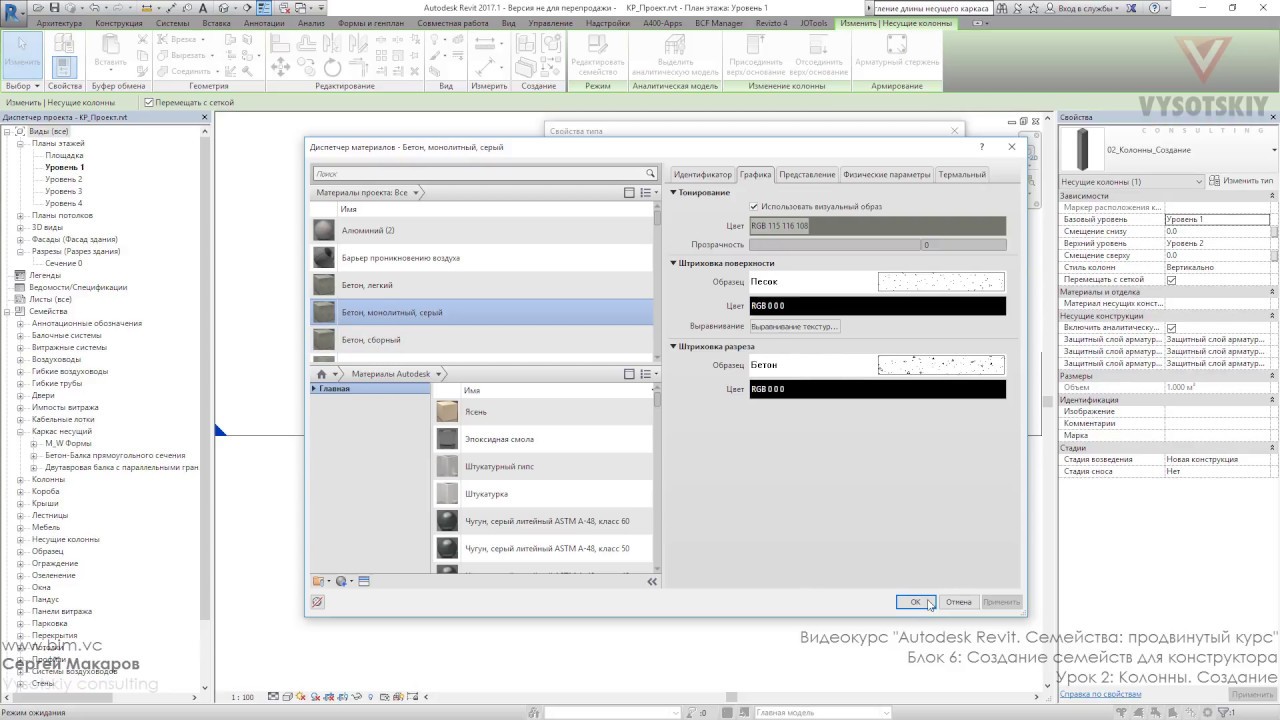
Task: Select 'Эпоксидная смола' in Autodesk materials list
Action: tap(543, 439)
